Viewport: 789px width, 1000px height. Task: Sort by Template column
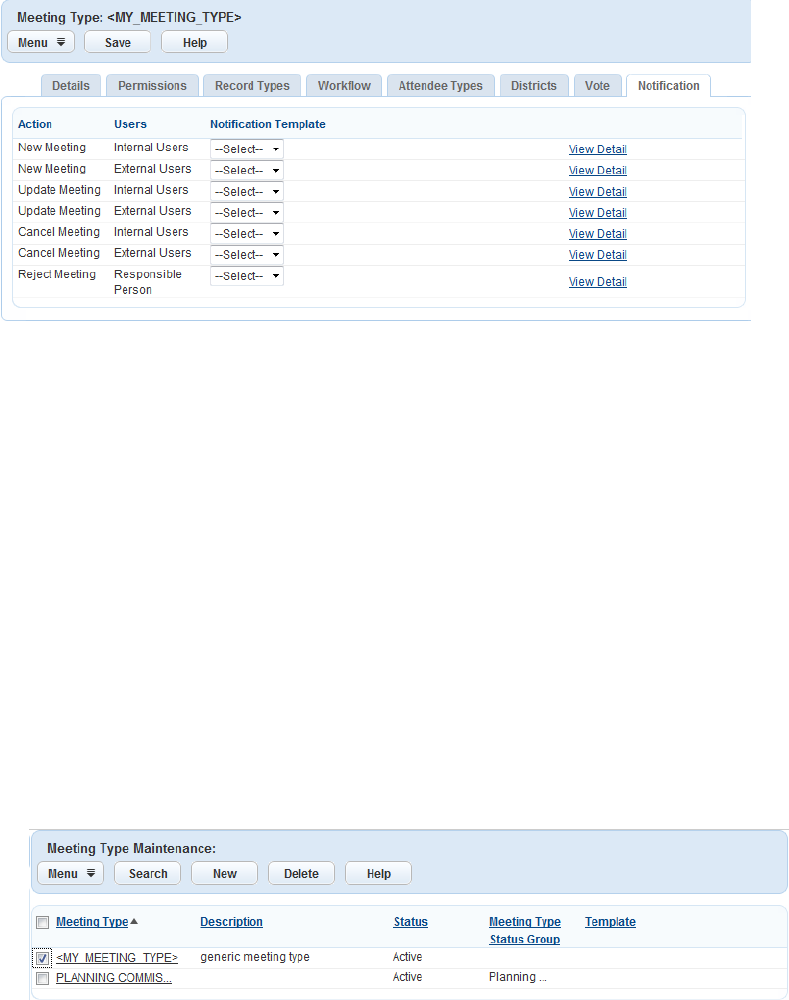coord(610,922)
